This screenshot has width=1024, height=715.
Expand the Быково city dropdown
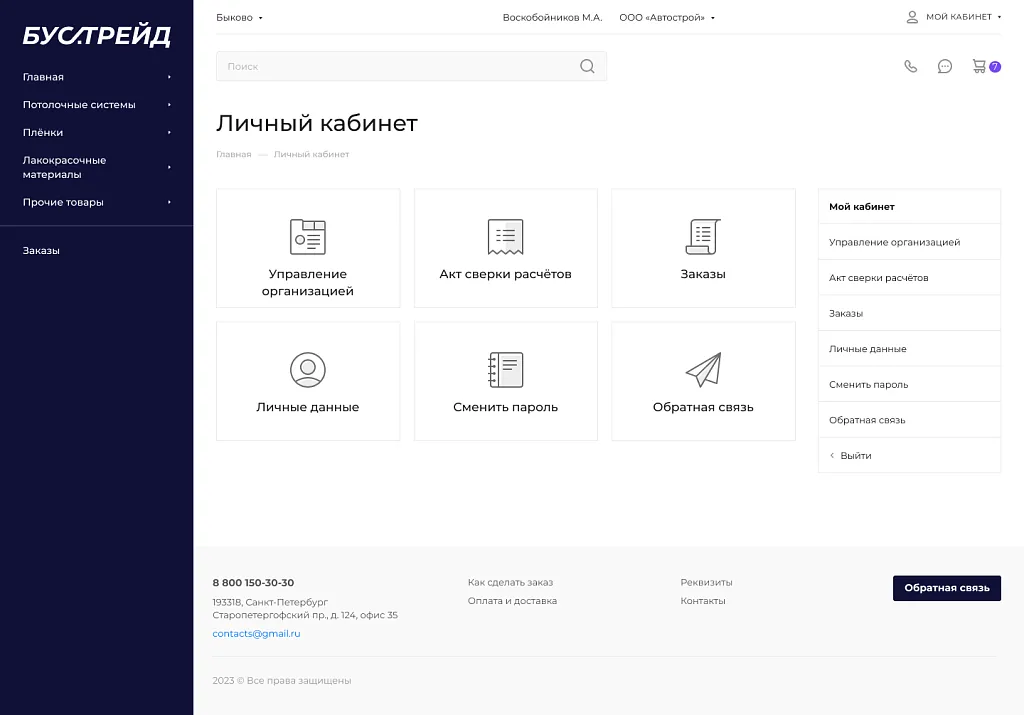click(240, 18)
